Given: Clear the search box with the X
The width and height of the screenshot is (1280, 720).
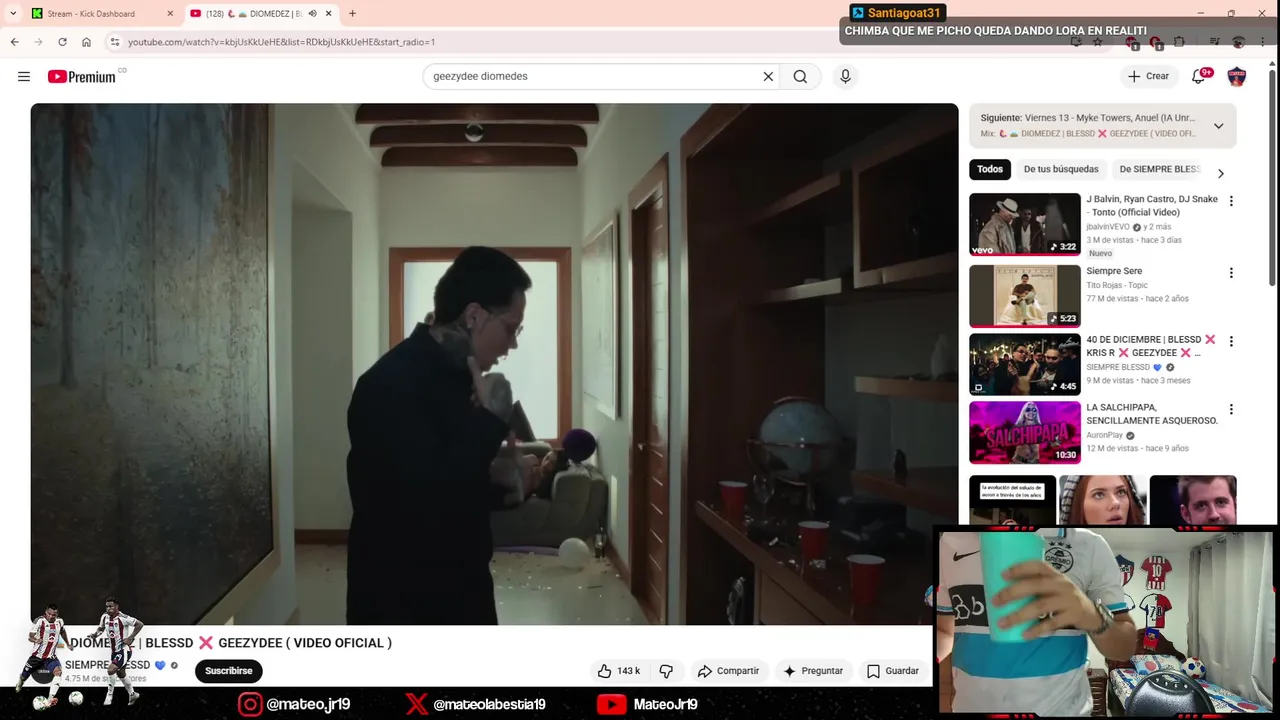Looking at the screenshot, I should click(768, 76).
